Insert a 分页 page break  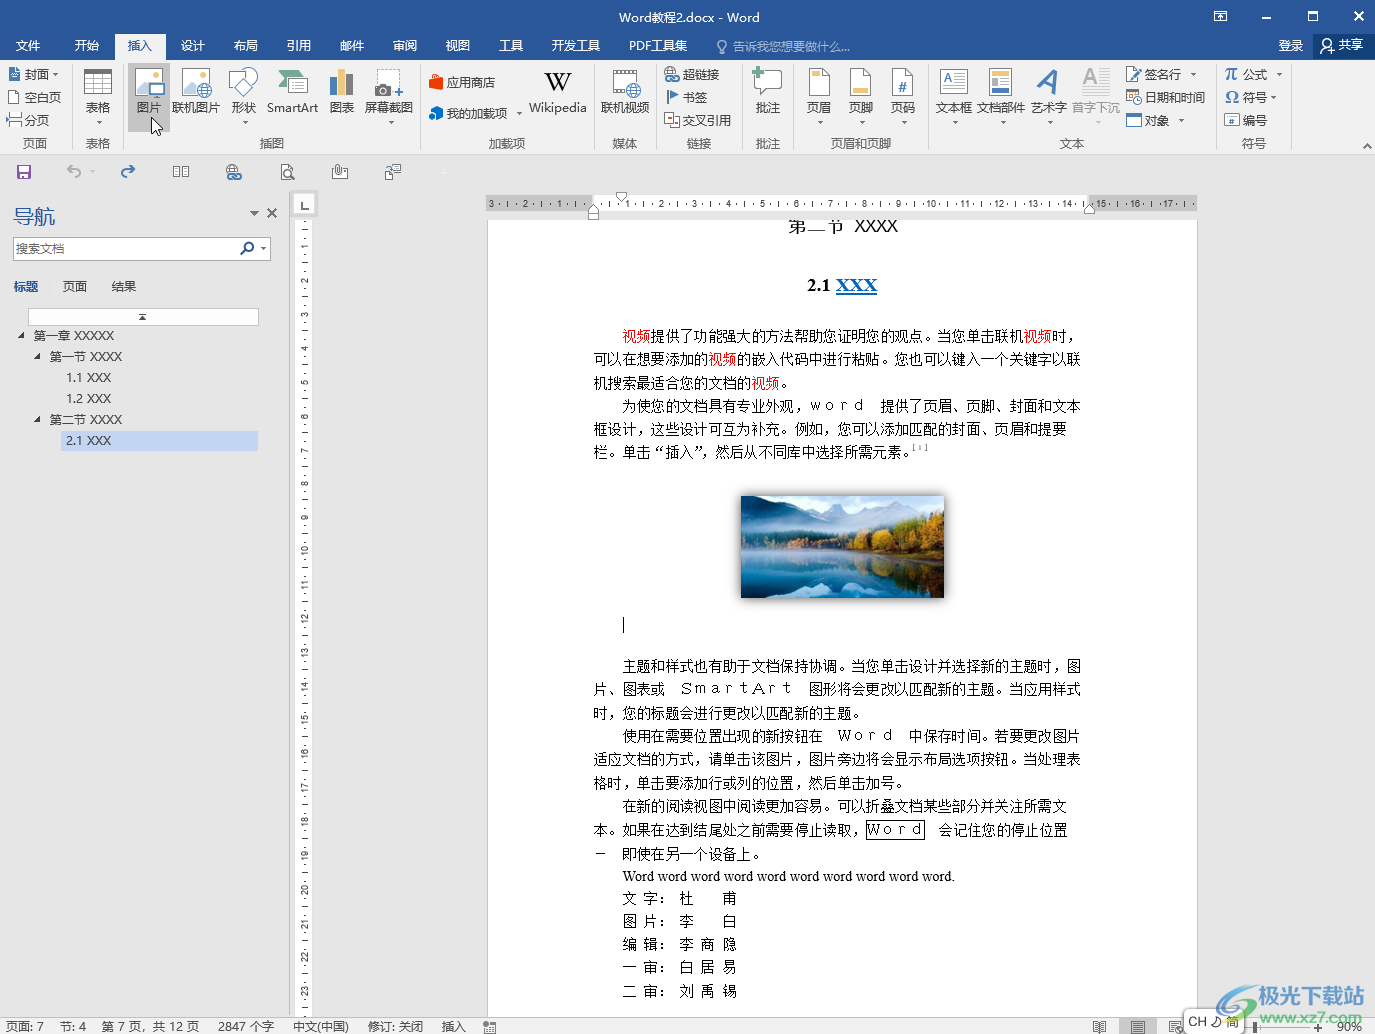point(28,120)
